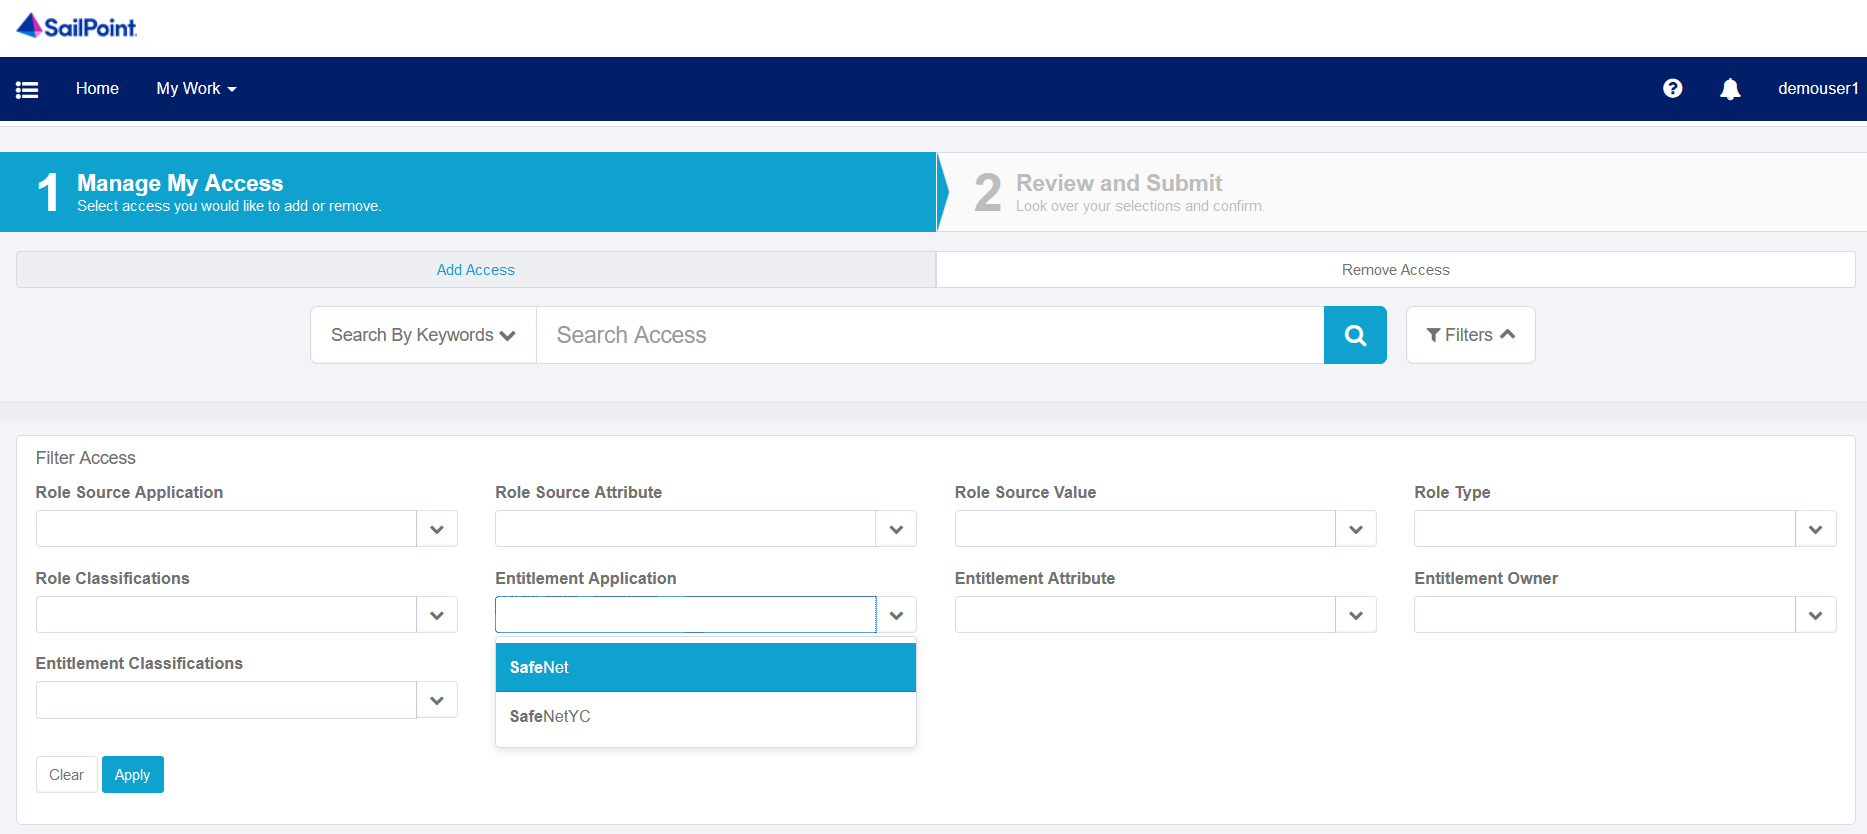Switch to the Remove Access tab
Viewport: 1867px width, 834px height.
(1396, 270)
